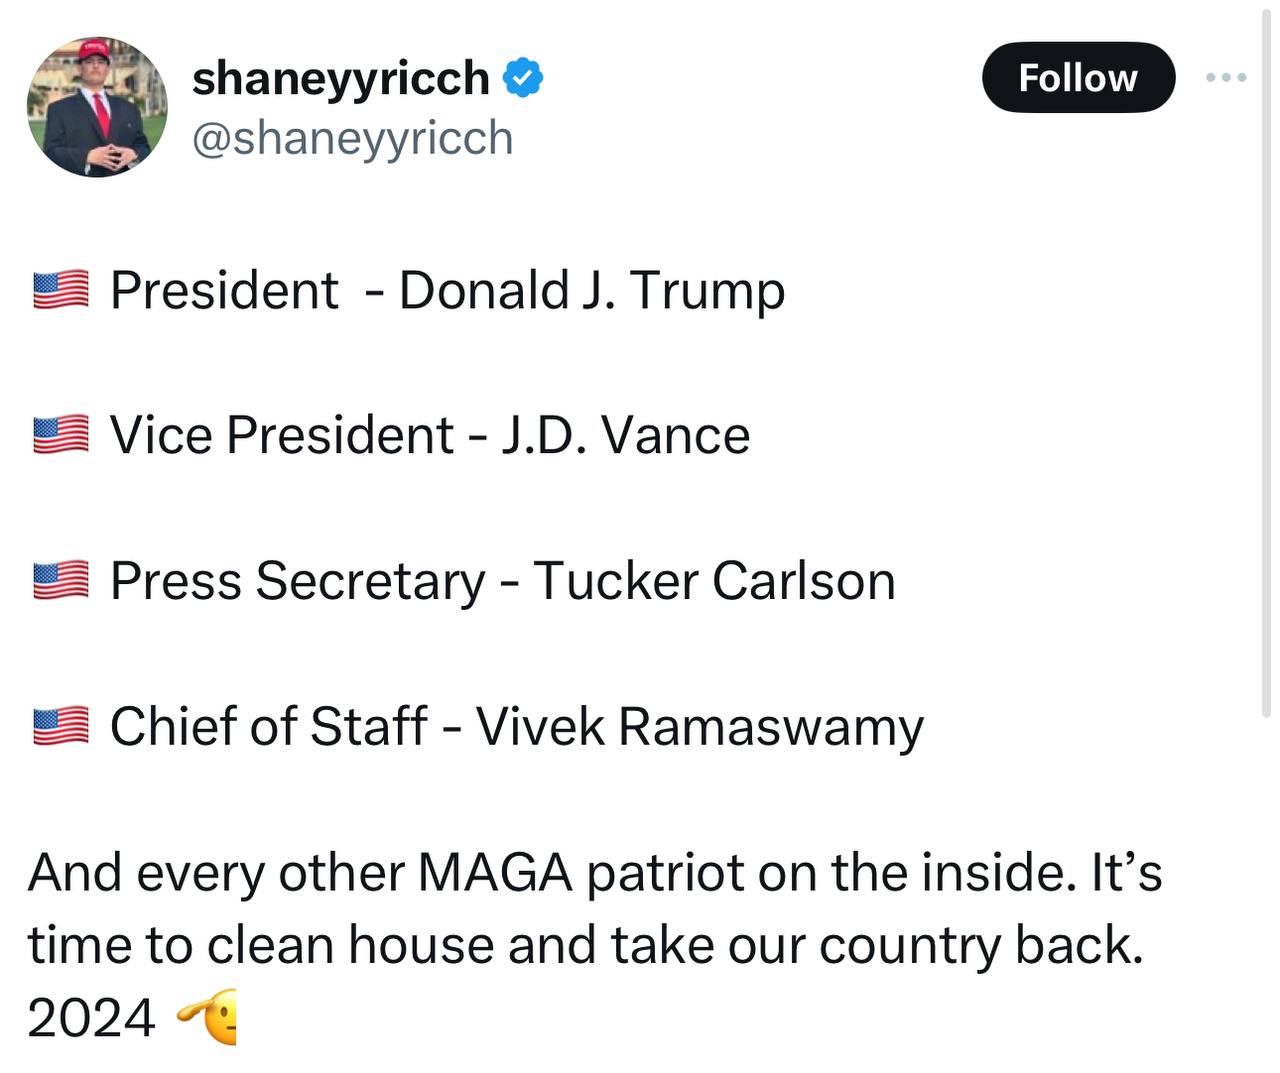
Task: Open the shaneyyricch profile picture
Action: [x=97, y=107]
